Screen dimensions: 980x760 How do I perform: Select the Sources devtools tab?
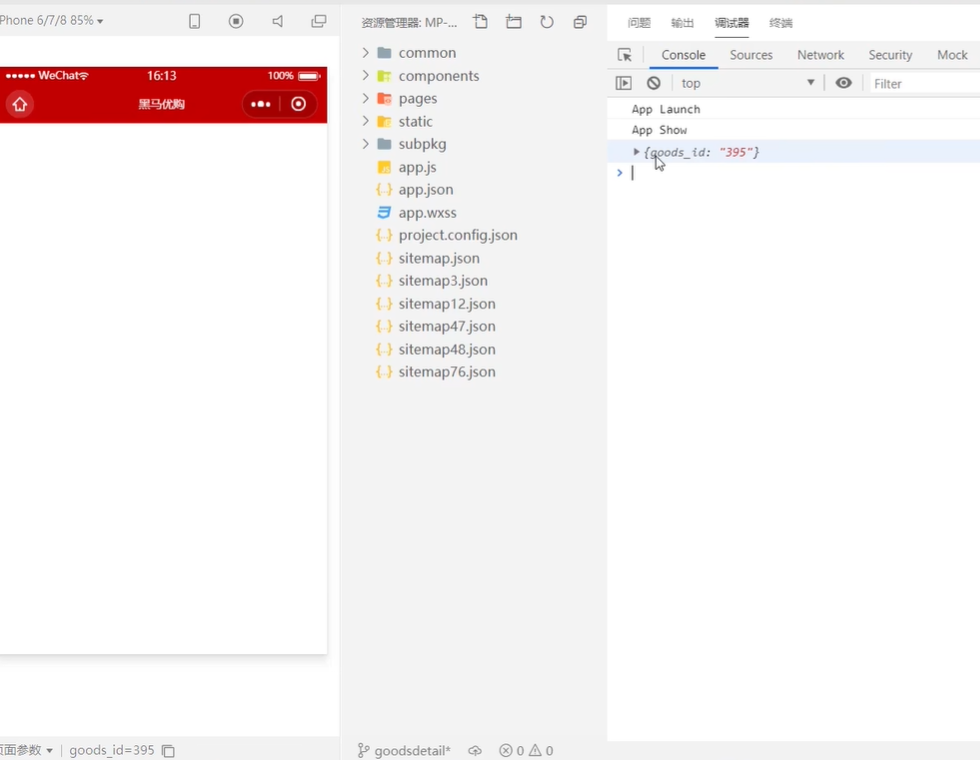click(751, 55)
